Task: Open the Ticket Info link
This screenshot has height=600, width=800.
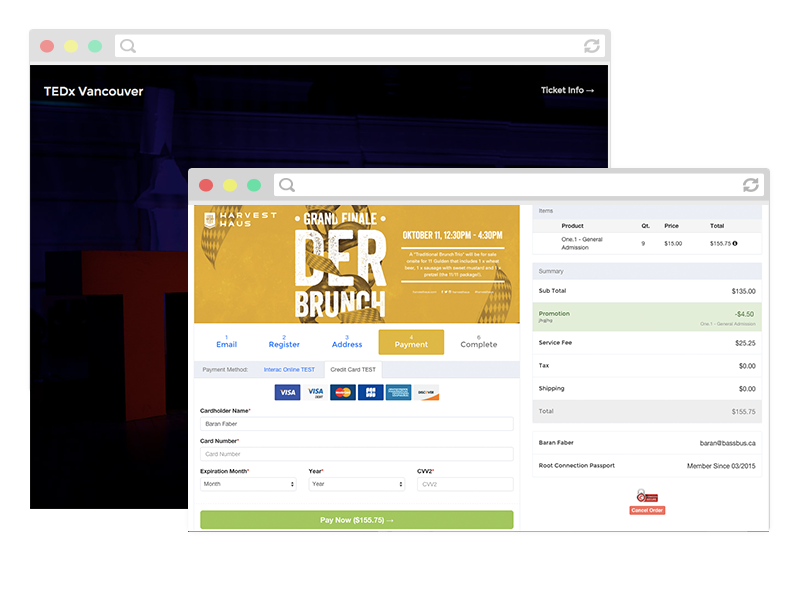Action: 567,90
